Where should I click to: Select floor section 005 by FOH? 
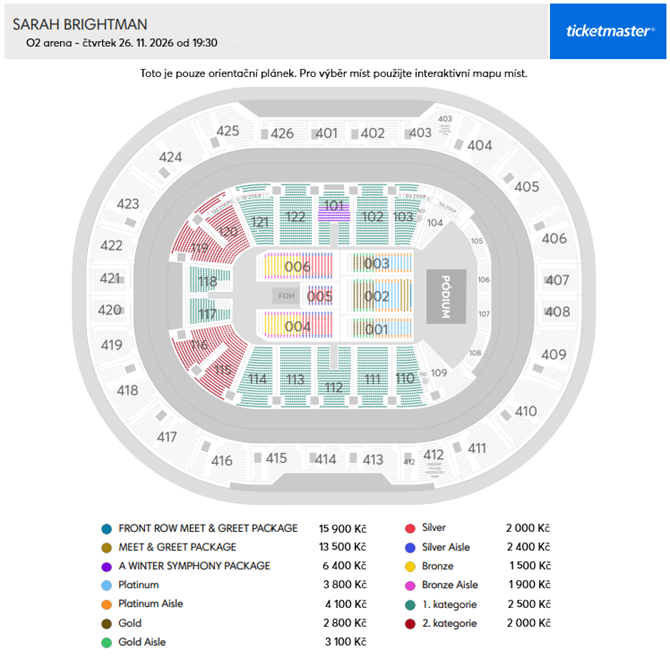pos(320,296)
